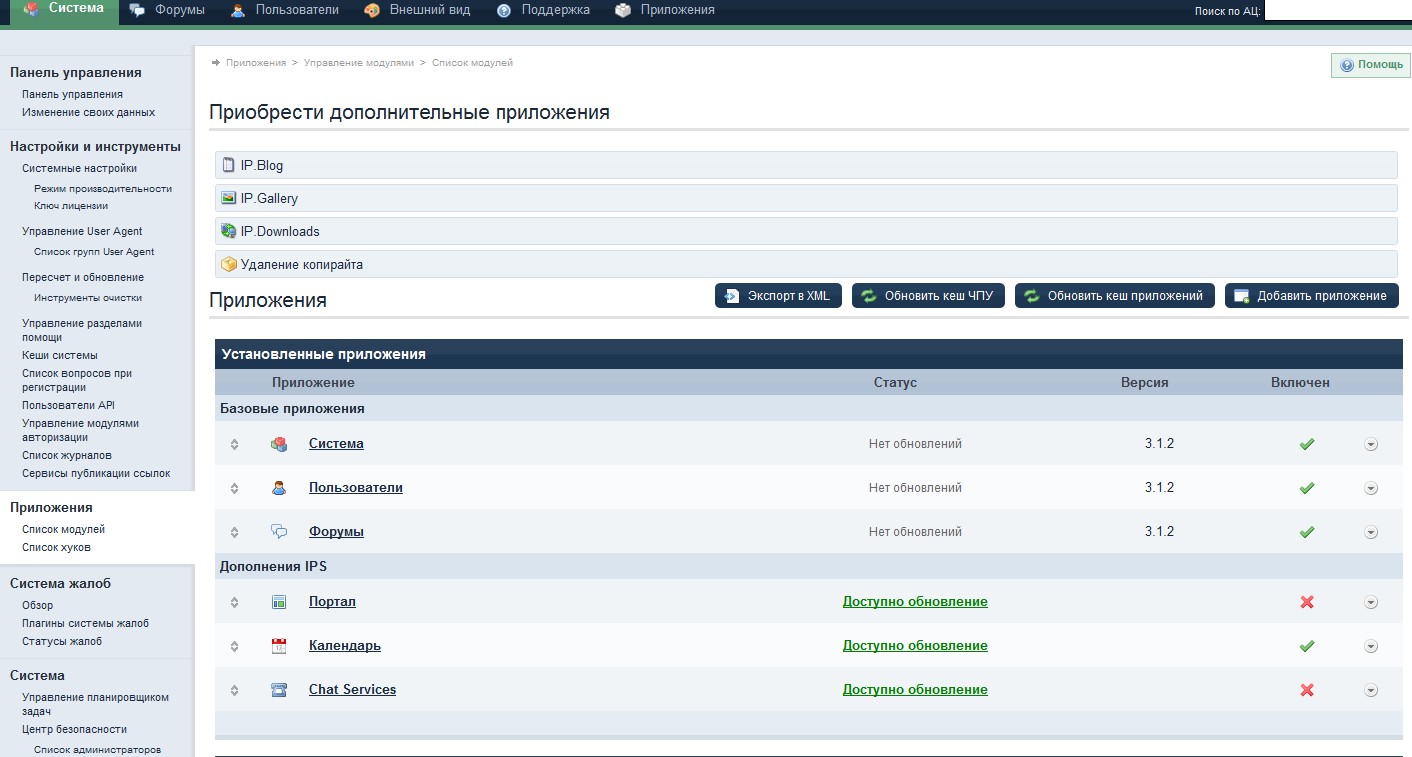The image size is (1412, 757).
Task: Click the Chat Services phone icon
Action: pos(279,690)
